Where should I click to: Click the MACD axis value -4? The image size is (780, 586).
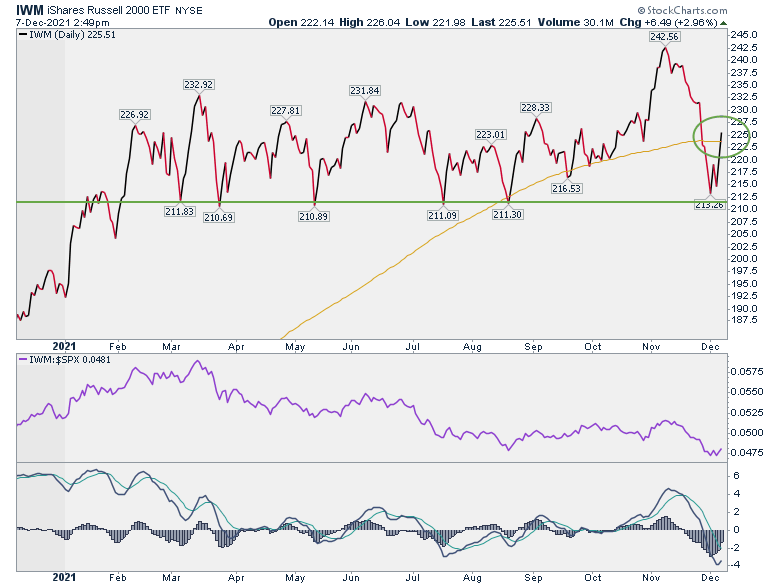735,565
